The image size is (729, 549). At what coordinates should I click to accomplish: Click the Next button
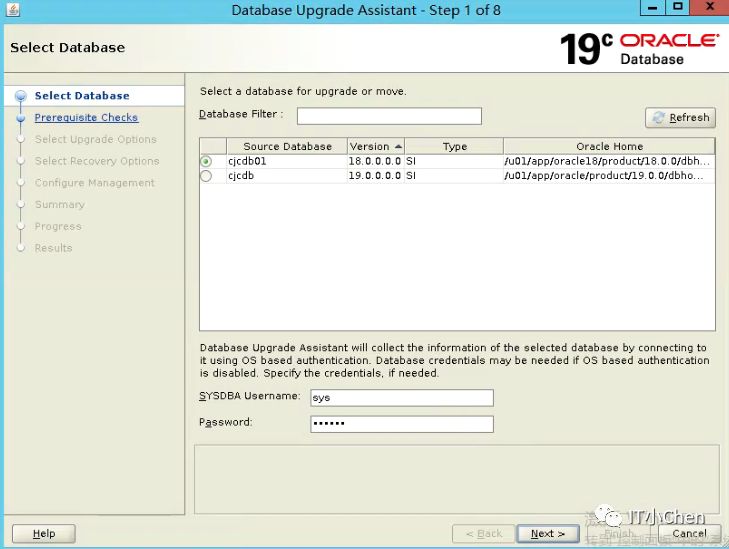click(548, 534)
